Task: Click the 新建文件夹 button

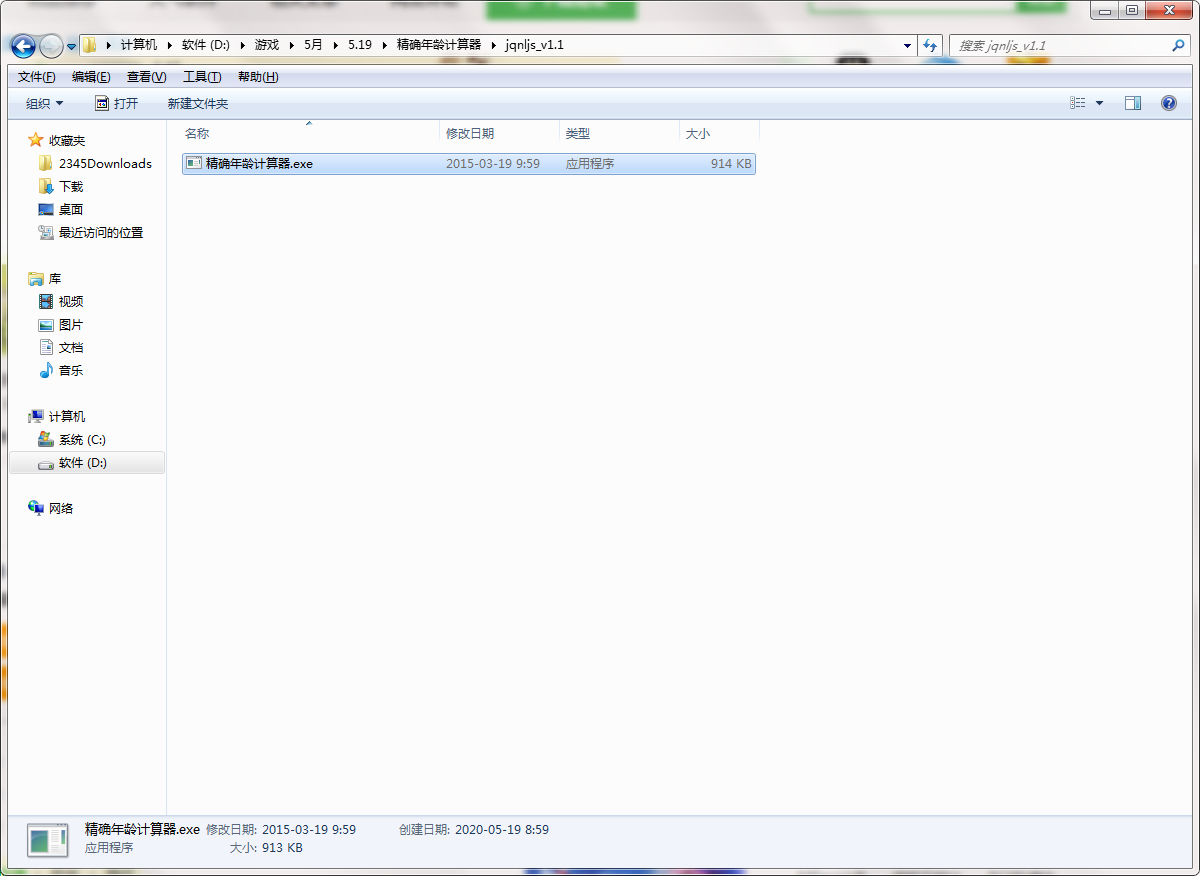Action: (198, 104)
